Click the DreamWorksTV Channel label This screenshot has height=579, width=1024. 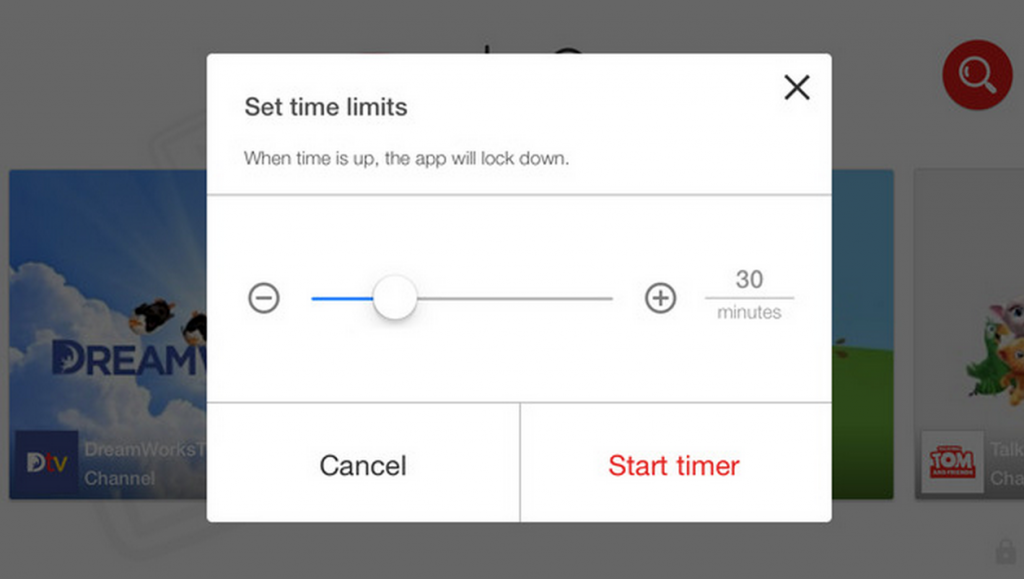(145, 463)
